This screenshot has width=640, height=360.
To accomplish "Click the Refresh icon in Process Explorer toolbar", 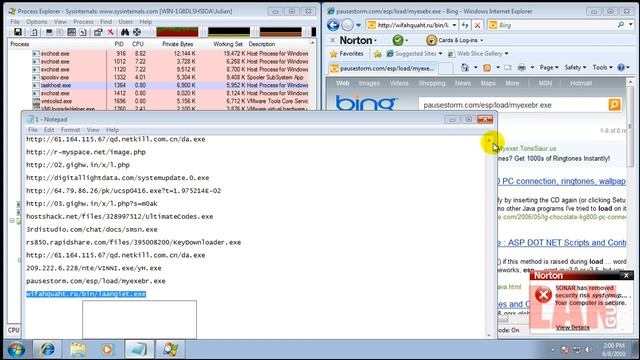I will (33, 32).
